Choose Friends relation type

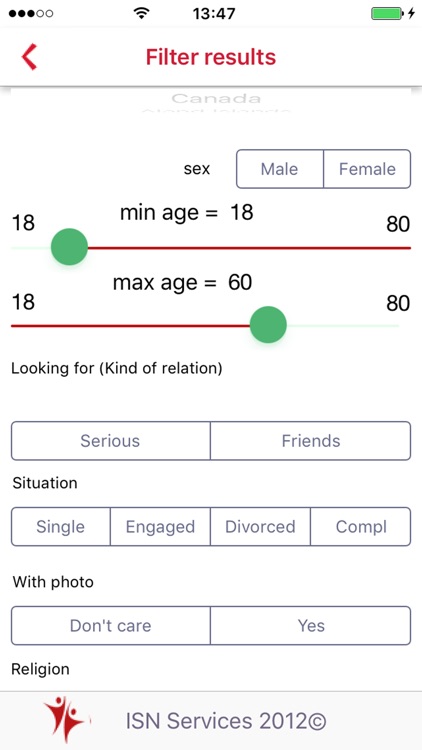[x=311, y=441]
